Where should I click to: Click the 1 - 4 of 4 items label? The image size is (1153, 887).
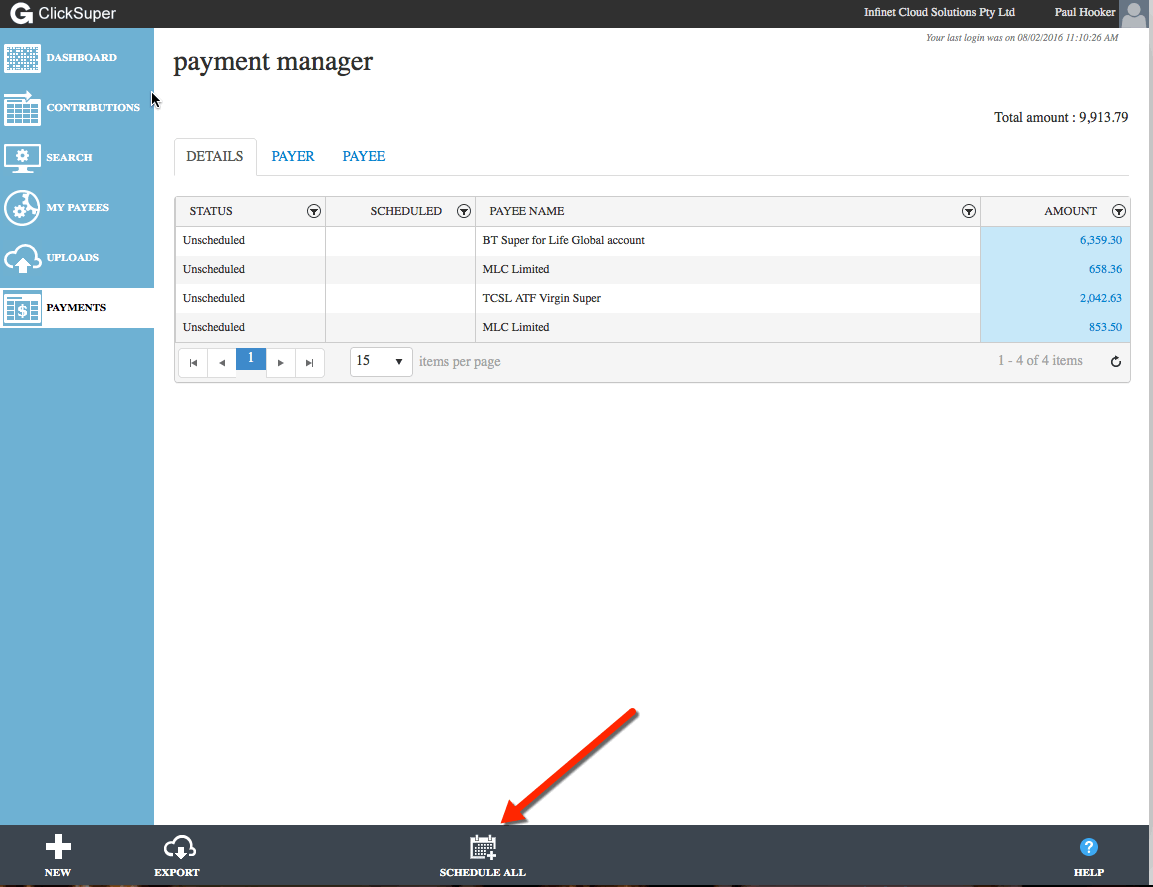1040,361
